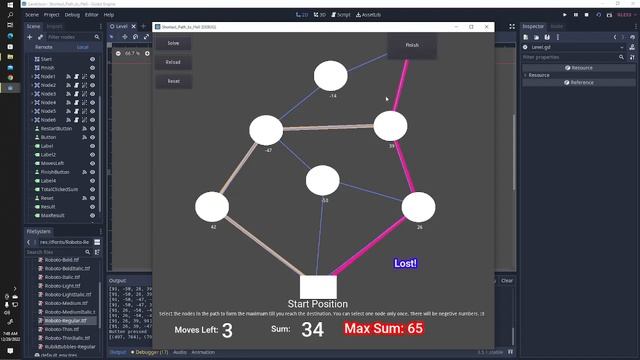This screenshot has width=640, height=360.
Task: Toggle visibility of Start node
Action: point(93,59)
